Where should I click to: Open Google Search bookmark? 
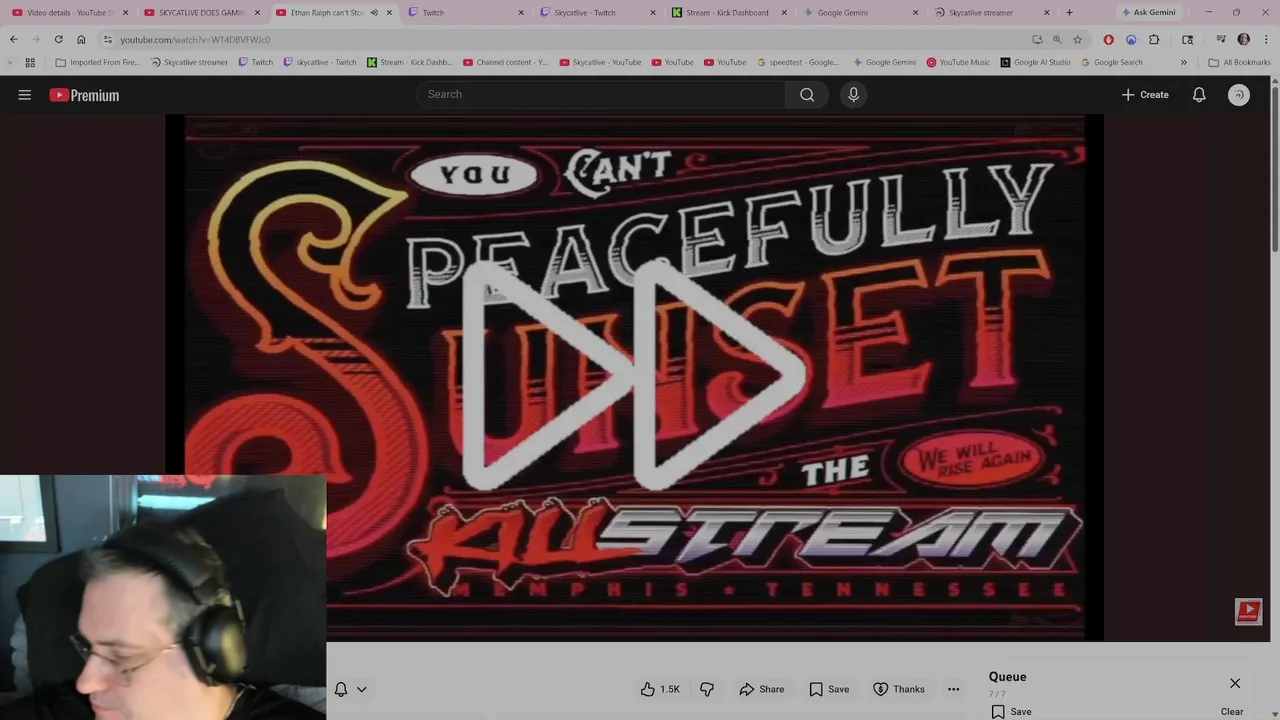click(x=1111, y=62)
